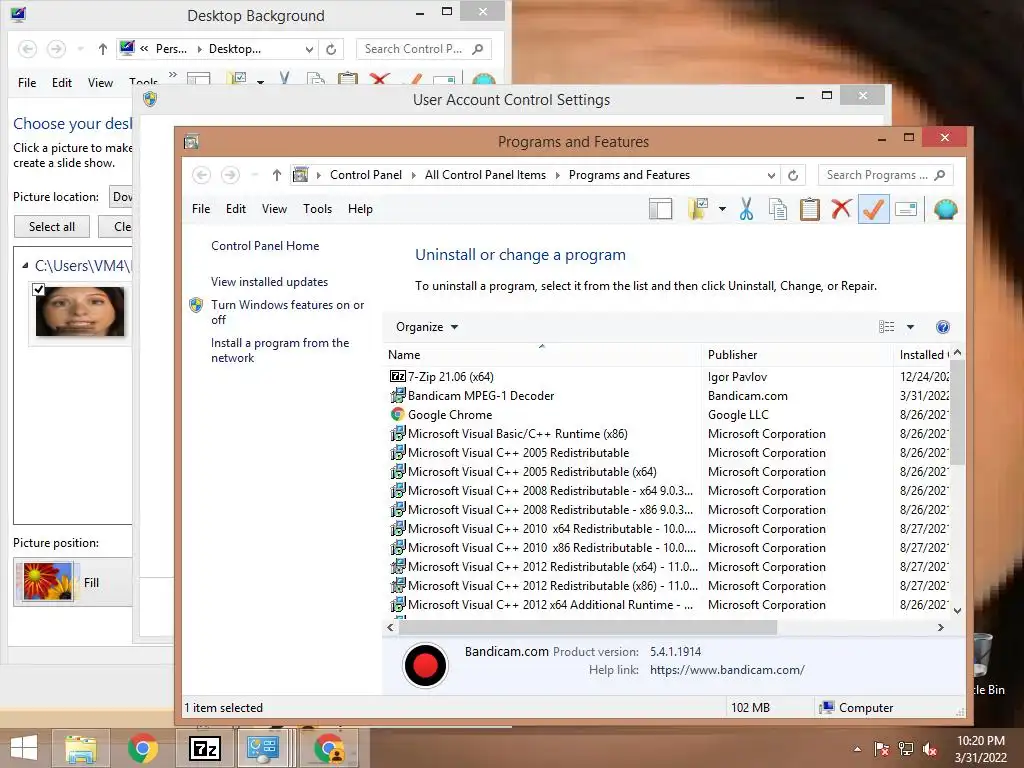The width and height of the screenshot is (1024, 768).
Task: Click the vertical scrollbar down arrow in program list
Action: 957,611
